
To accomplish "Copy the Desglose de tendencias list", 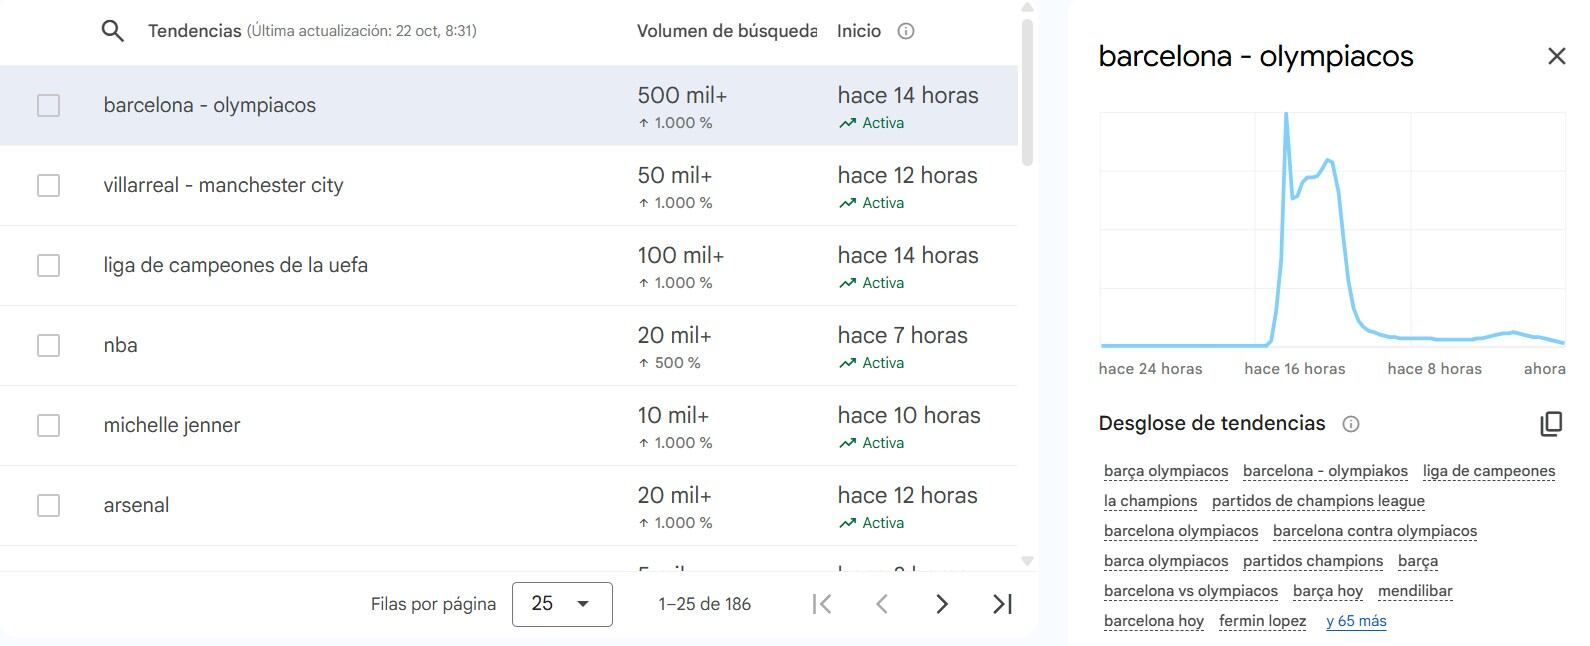I will coord(1551,423).
